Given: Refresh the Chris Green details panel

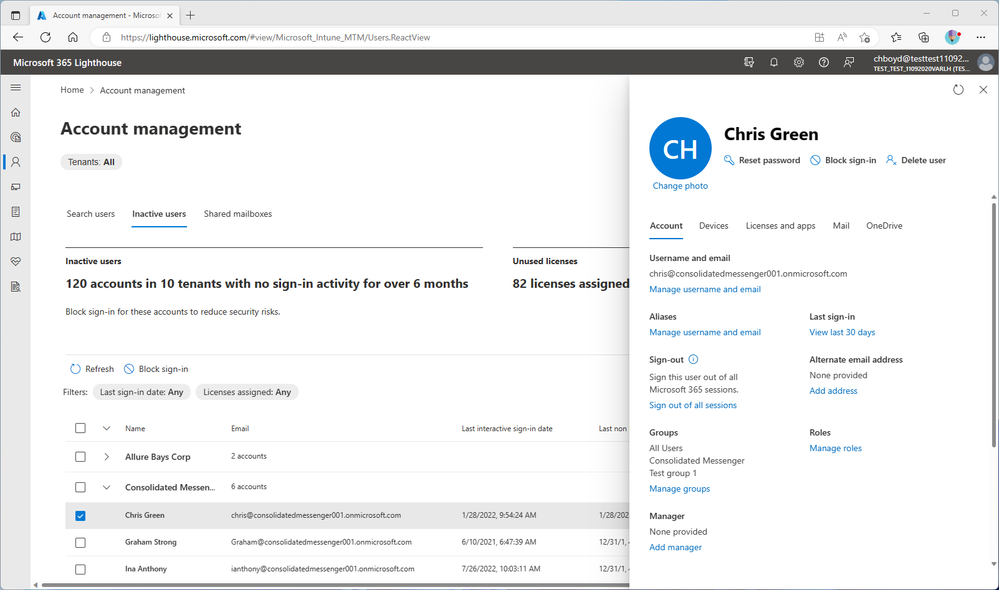Looking at the screenshot, I should [958, 90].
